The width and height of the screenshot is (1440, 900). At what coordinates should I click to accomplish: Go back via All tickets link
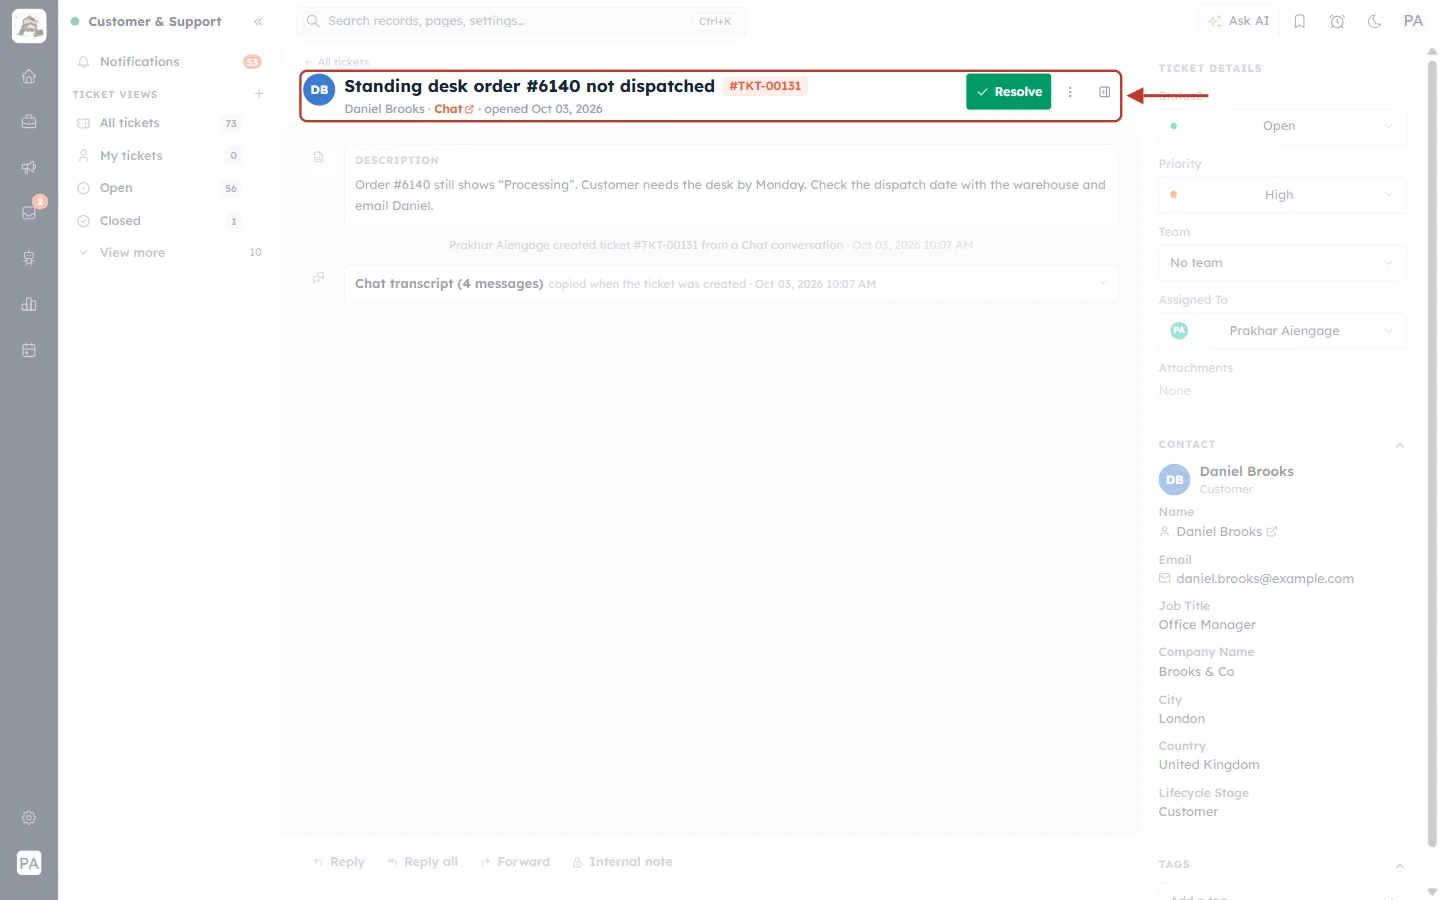pyautogui.click(x=337, y=62)
